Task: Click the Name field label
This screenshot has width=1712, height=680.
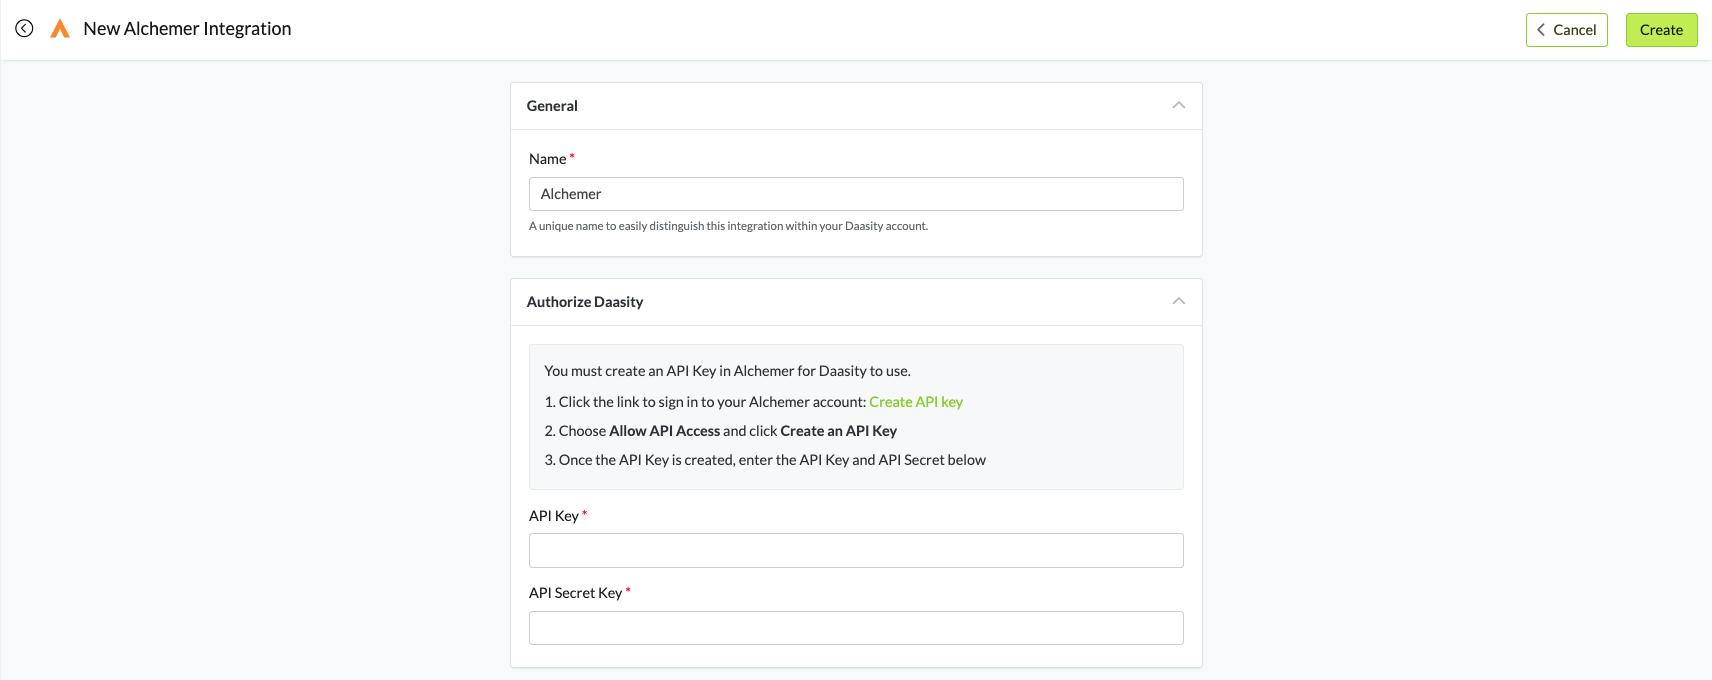Action: (x=547, y=159)
